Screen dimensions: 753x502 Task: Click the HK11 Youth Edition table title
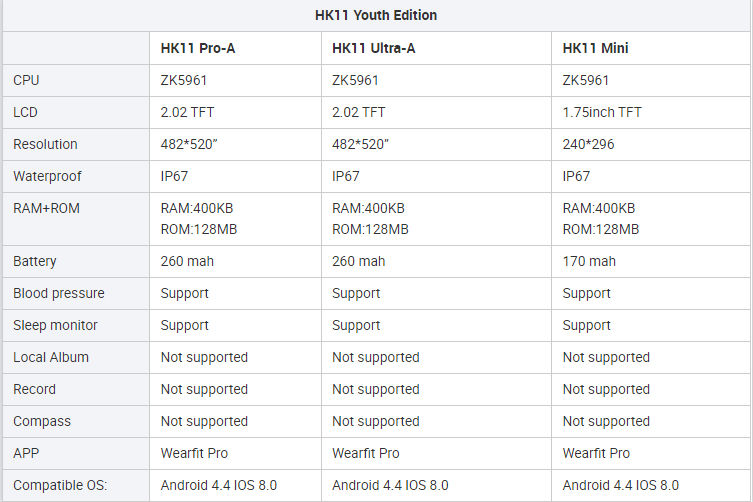pyautogui.click(x=376, y=15)
